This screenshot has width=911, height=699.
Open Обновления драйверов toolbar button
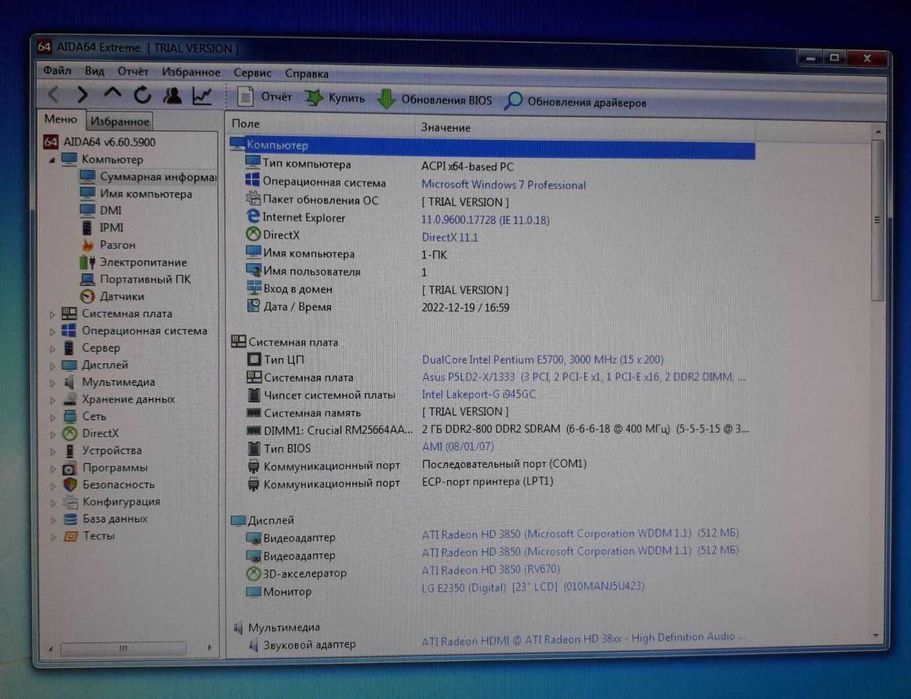[x=575, y=102]
